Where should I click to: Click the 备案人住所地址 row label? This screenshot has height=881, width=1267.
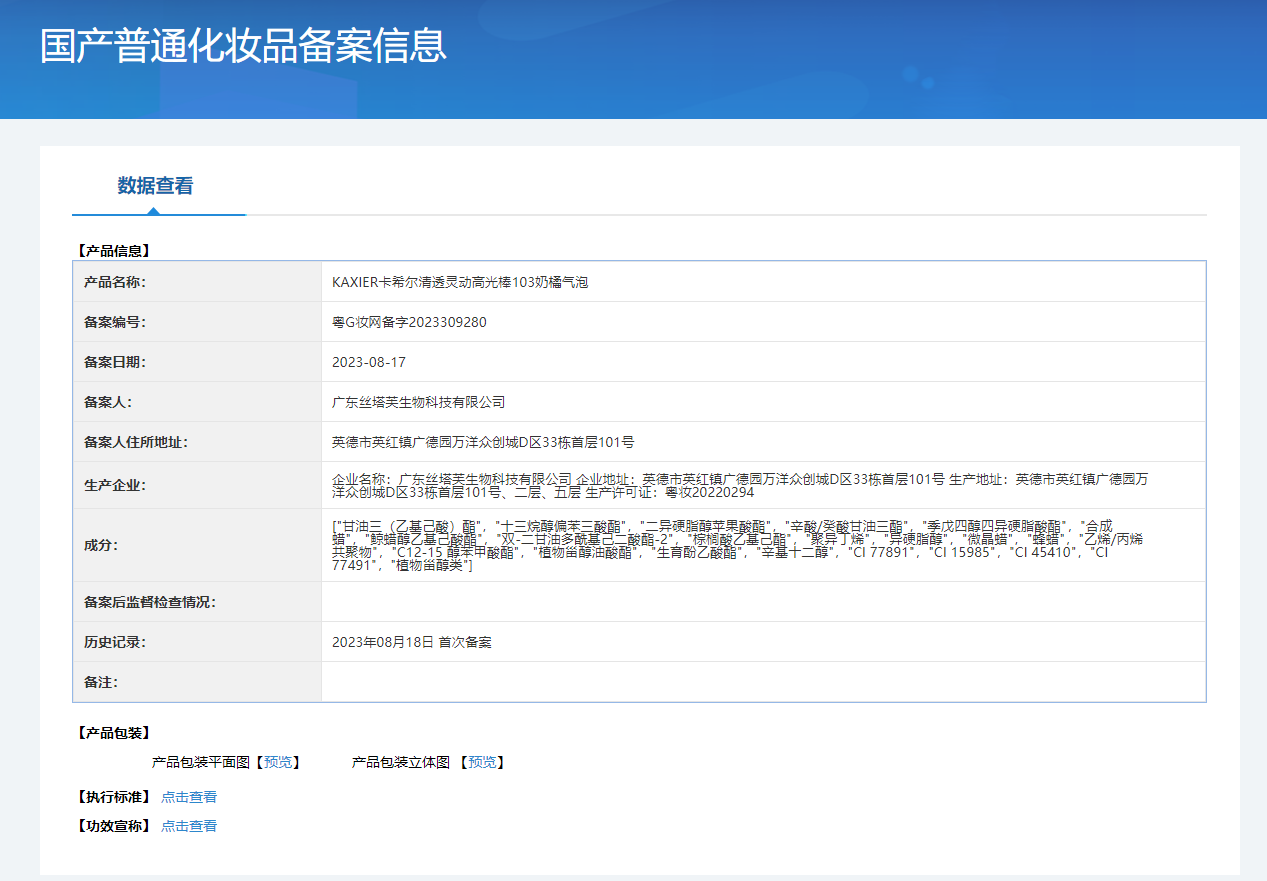pos(136,442)
